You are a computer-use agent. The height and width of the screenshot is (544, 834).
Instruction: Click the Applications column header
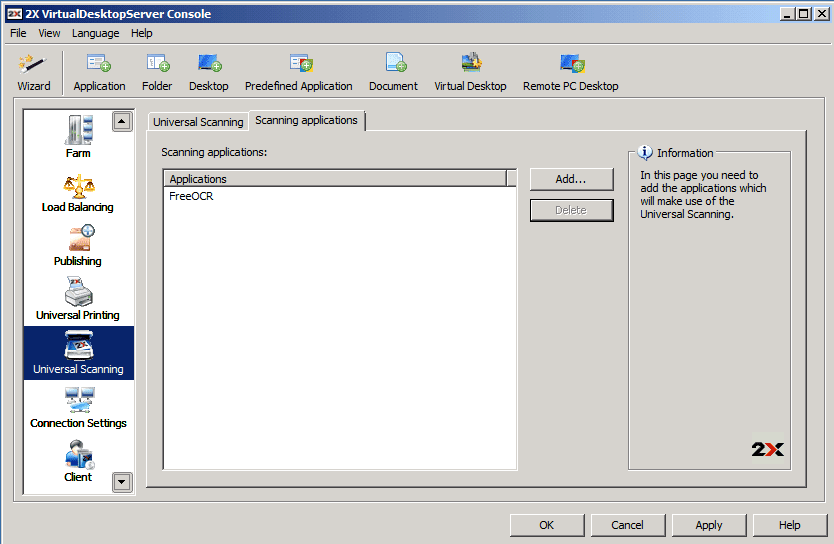[x=336, y=179]
